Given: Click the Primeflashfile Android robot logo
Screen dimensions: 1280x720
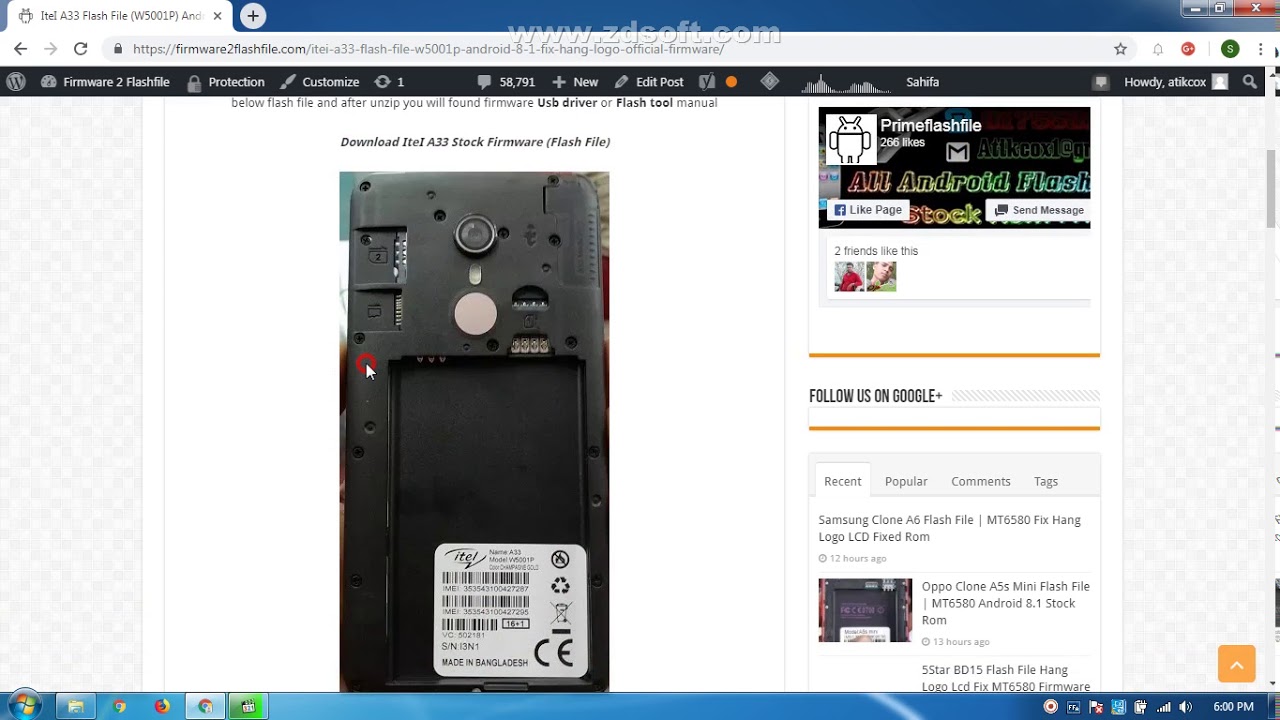Looking at the screenshot, I should click(850, 139).
